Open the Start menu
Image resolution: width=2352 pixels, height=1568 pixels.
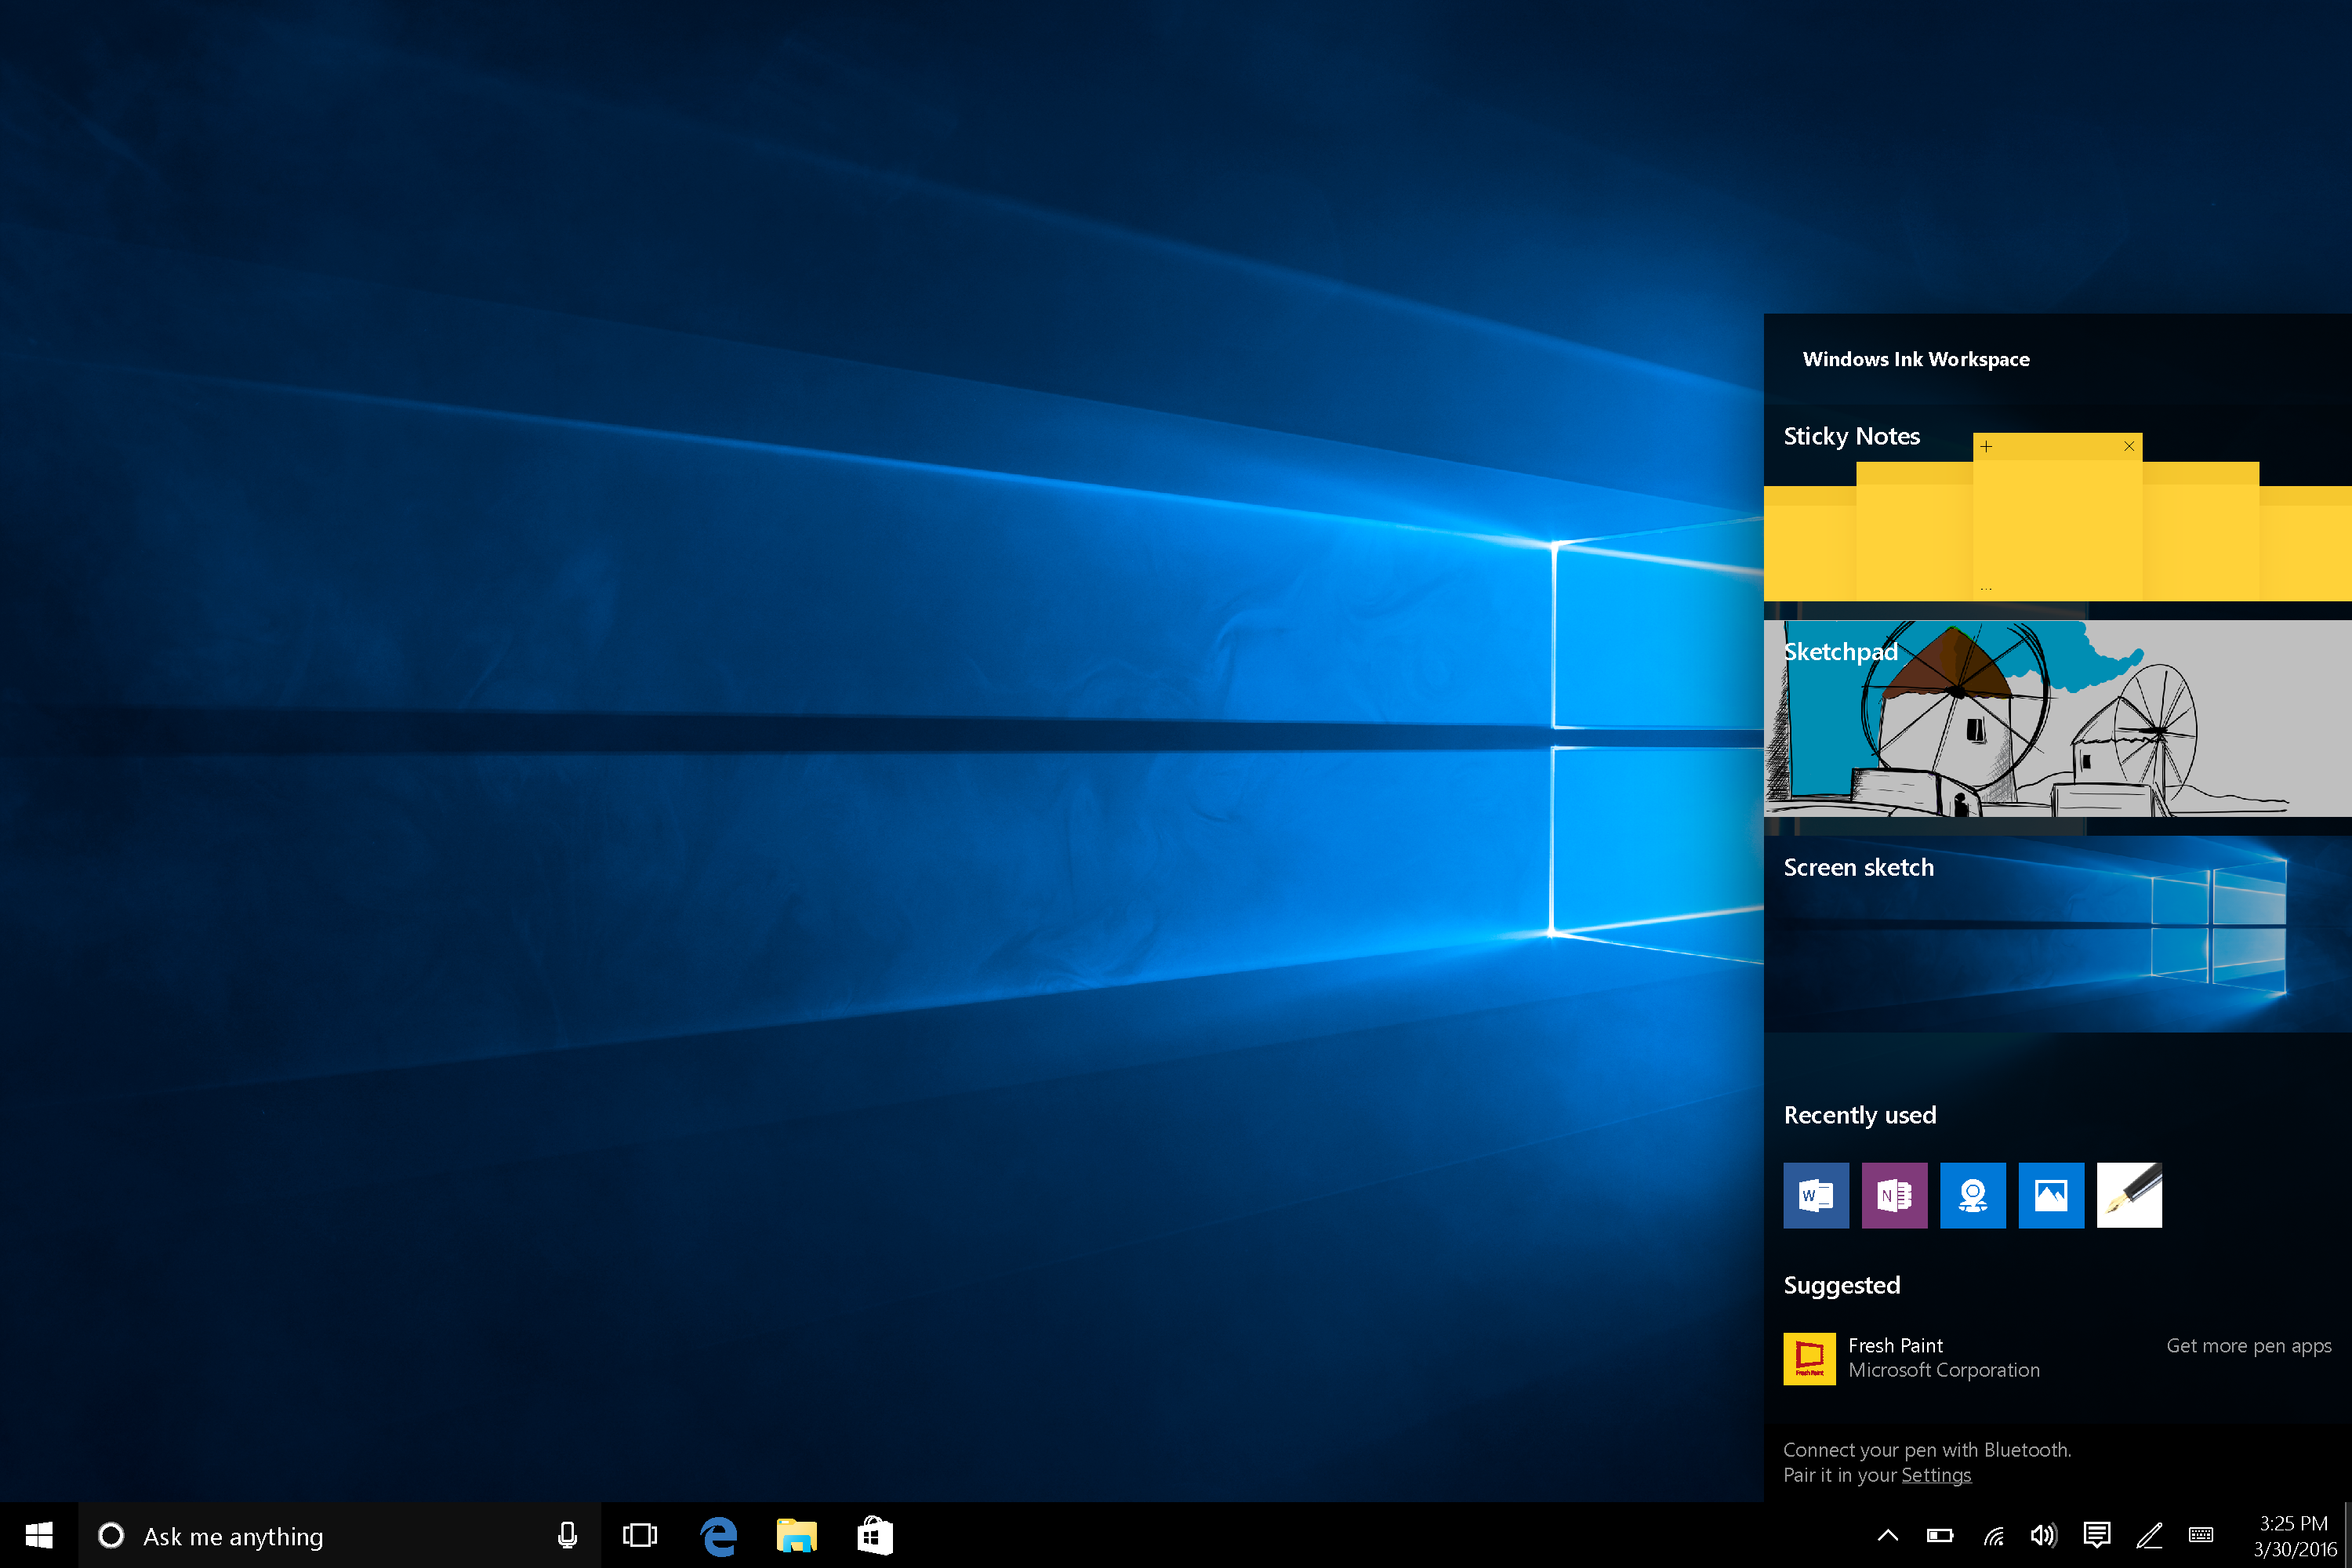click(x=39, y=1535)
